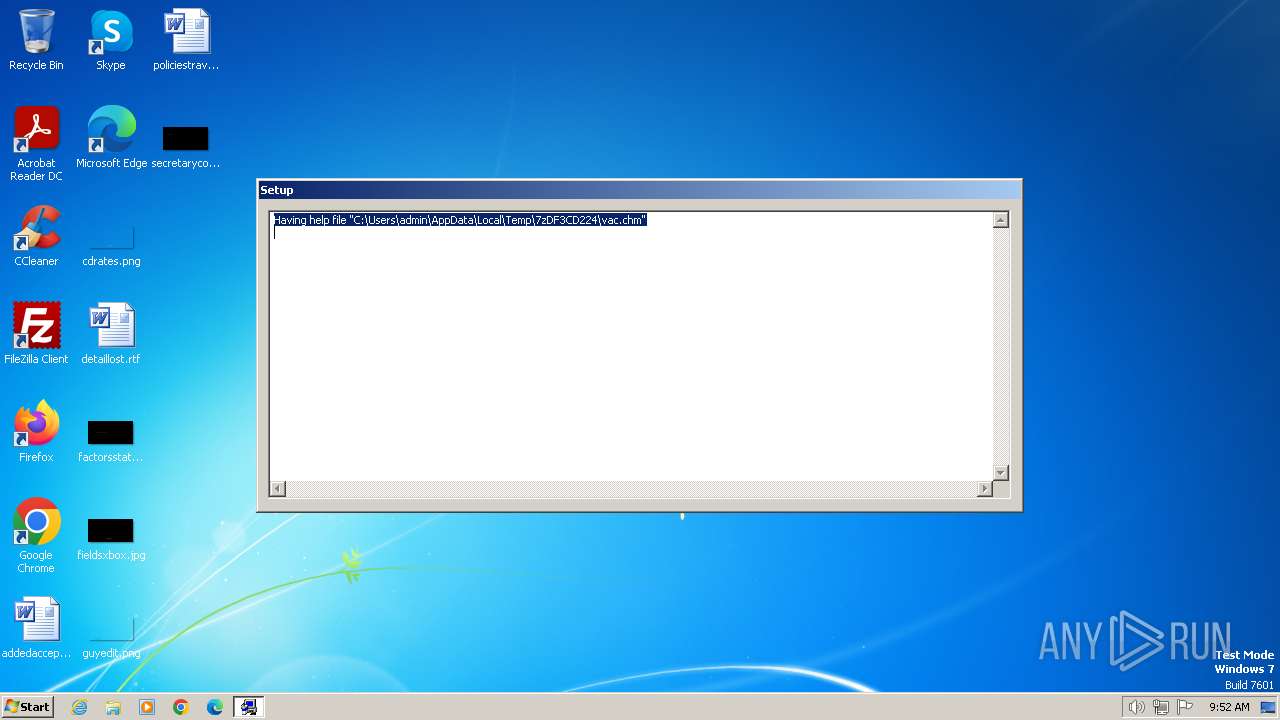The image size is (1280, 720).
Task: Launch Skype from the desktop
Action: pyautogui.click(x=110, y=40)
